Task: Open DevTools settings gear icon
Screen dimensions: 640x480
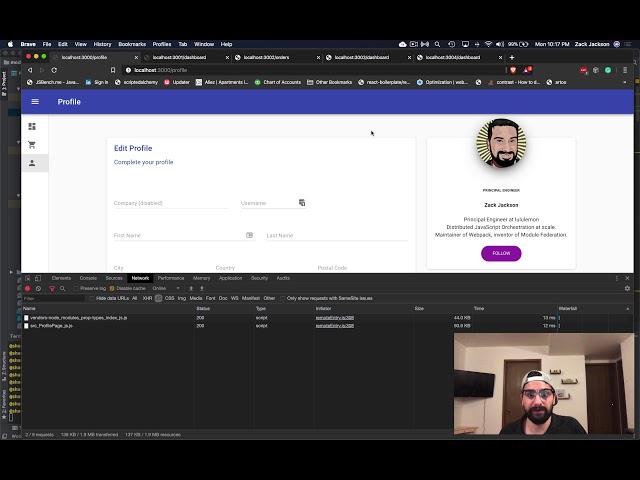Action: click(x=627, y=288)
